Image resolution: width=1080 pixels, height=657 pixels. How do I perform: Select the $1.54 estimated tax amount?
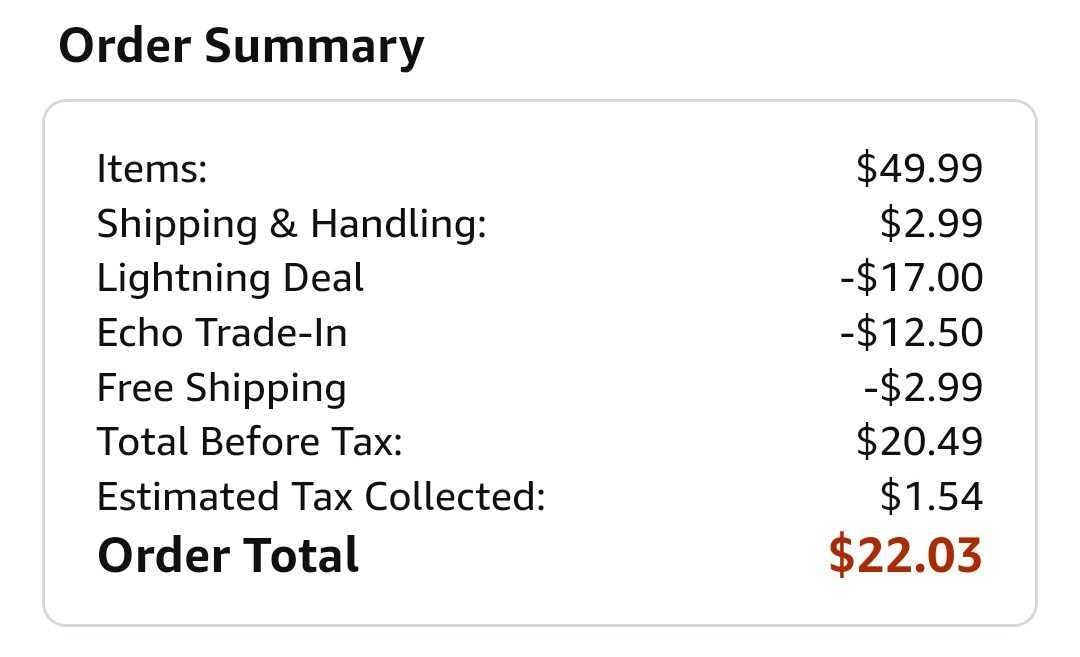(931, 496)
